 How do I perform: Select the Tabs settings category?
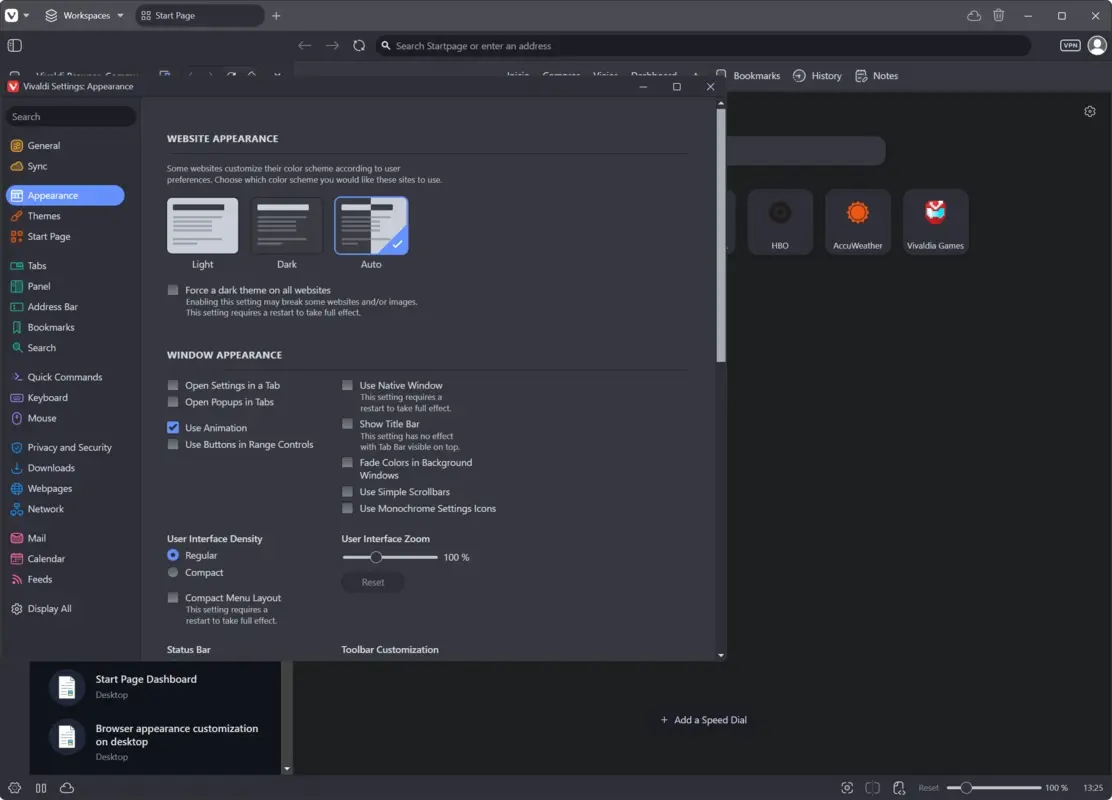pos(37,265)
